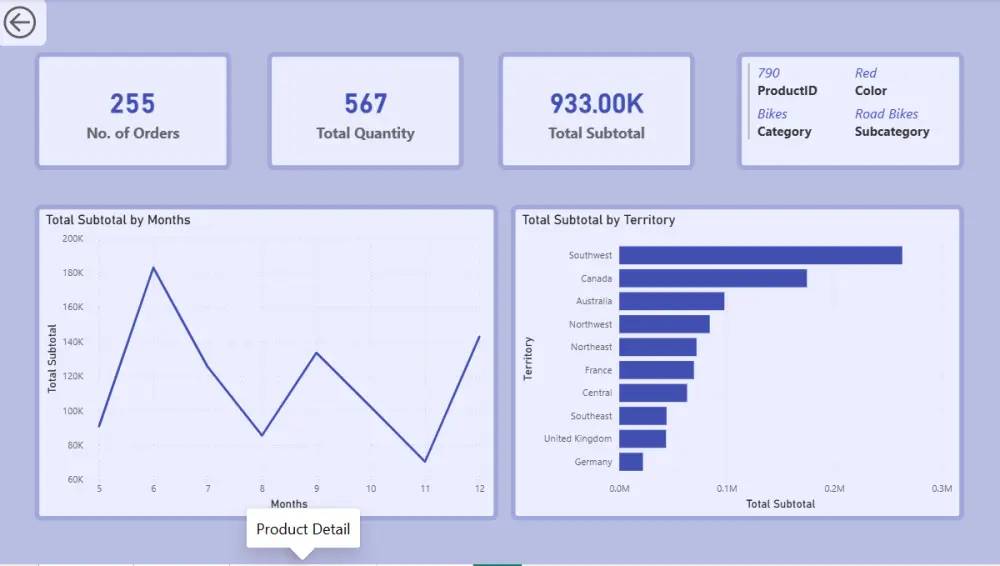Screen dimensions: 1000x566
Task: Click the month 11 low point on line
Action: (425, 461)
